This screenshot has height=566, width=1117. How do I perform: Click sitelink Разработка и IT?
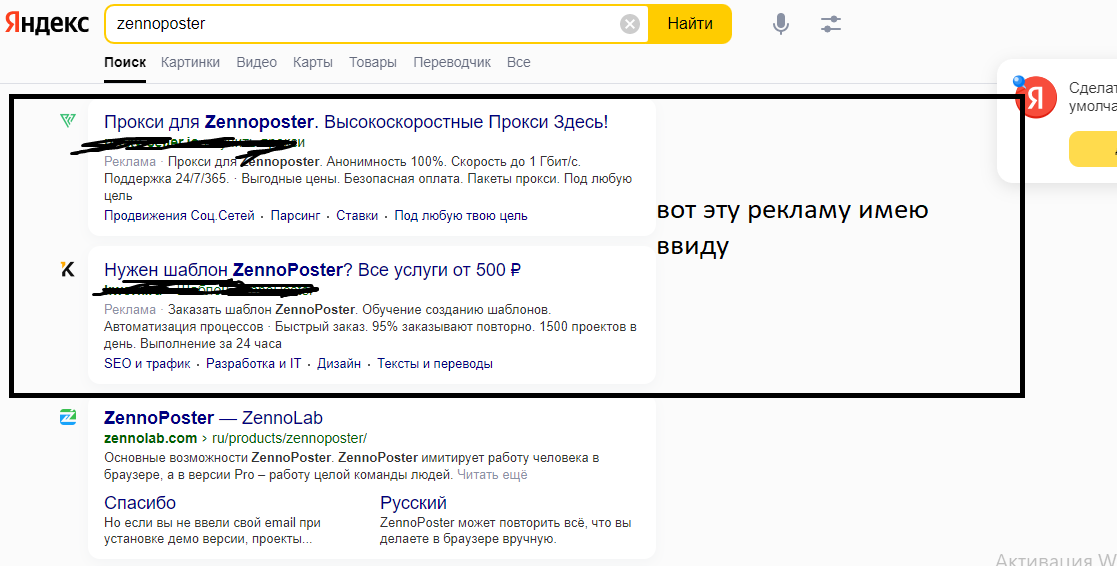(x=254, y=364)
